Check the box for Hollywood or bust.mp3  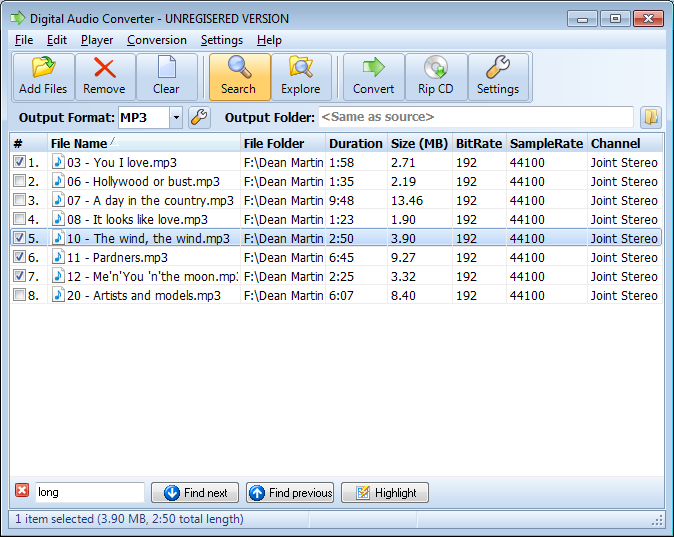[19, 181]
